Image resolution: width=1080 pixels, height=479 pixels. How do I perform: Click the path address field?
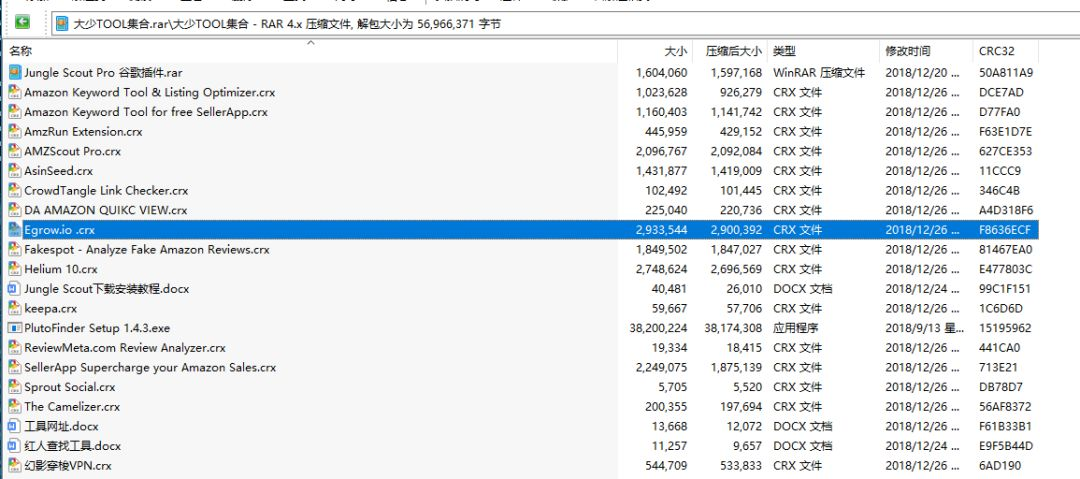[566, 24]
